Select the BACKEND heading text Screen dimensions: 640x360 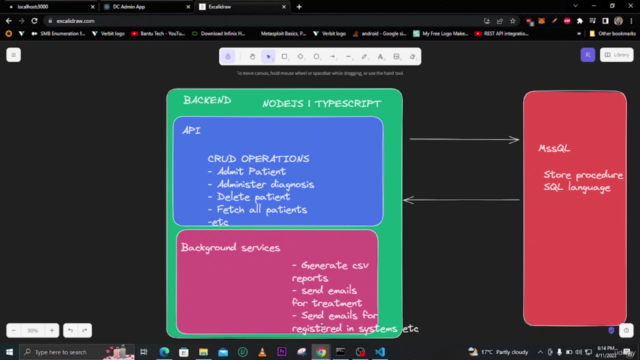coord(207,100)
